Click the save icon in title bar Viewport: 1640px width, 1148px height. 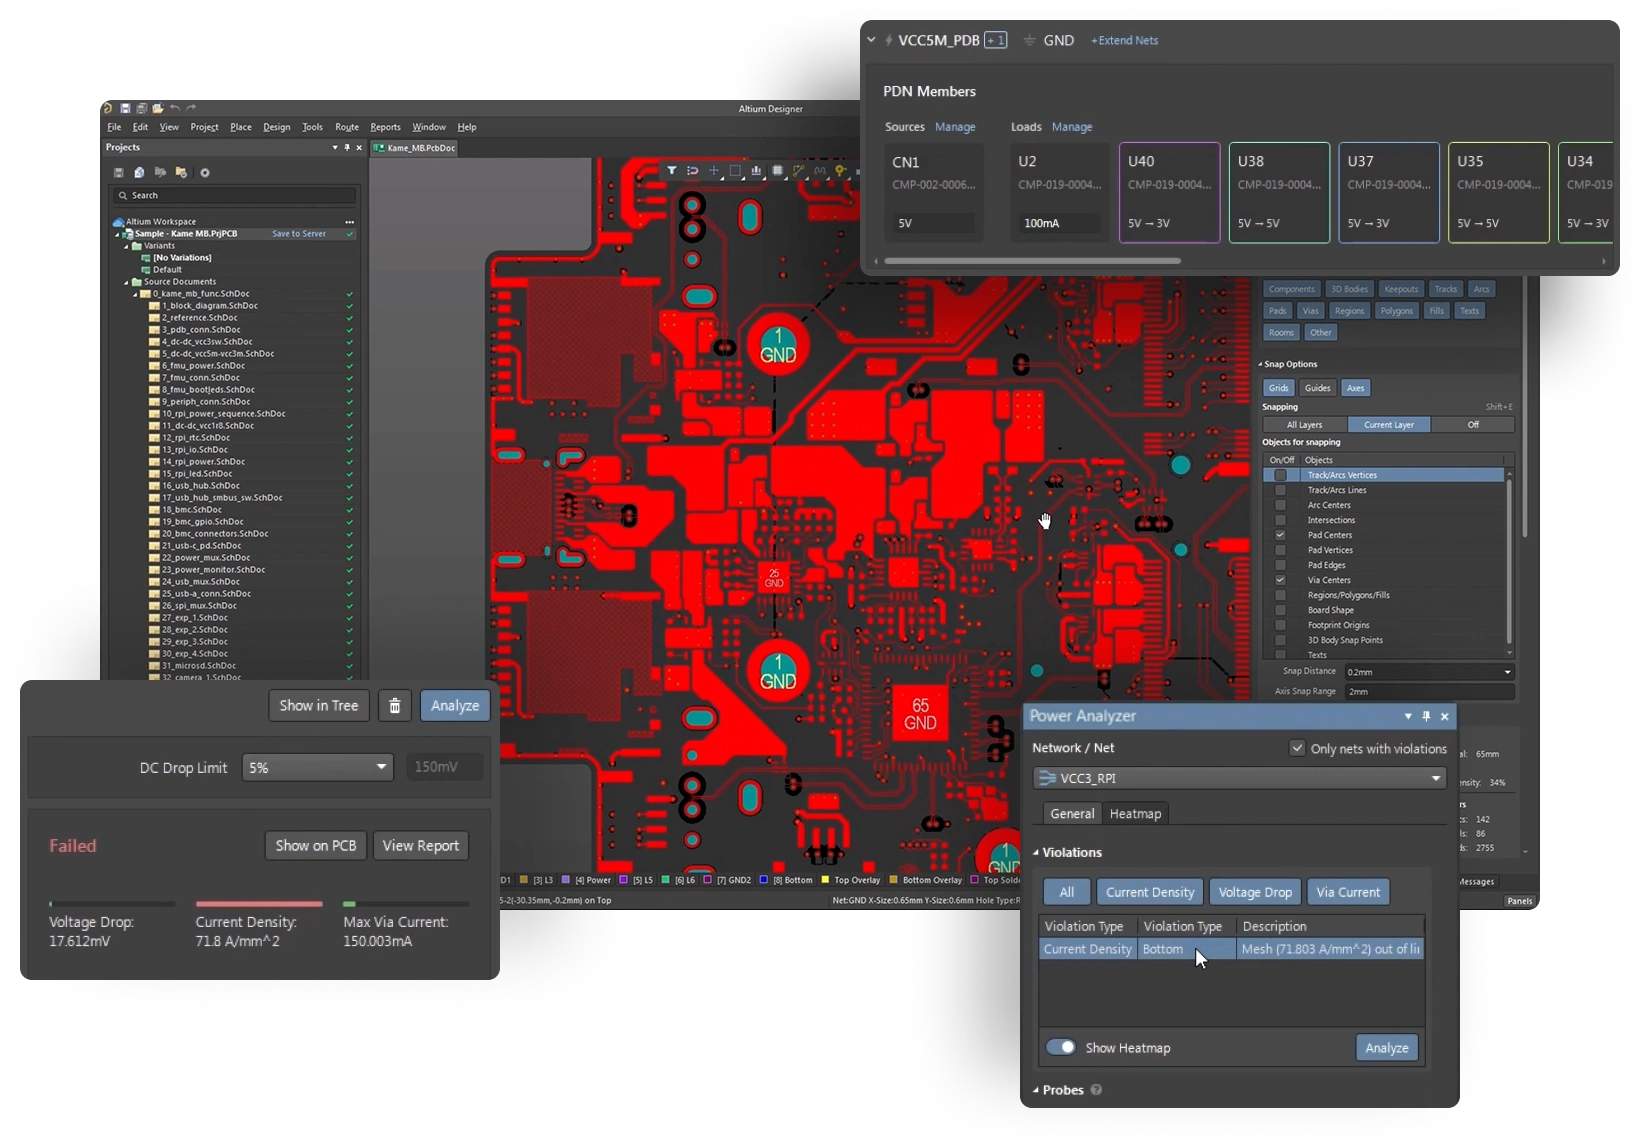tap(125, 108)
